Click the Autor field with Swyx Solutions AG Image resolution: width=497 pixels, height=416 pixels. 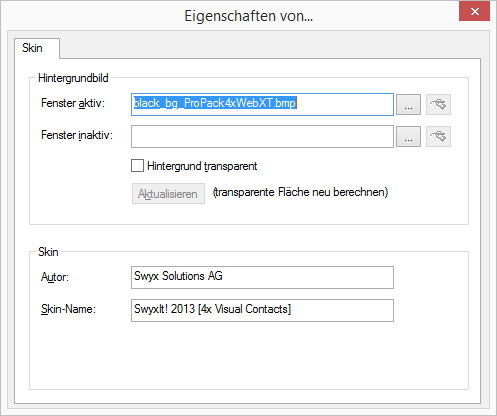tap(262, 277)
